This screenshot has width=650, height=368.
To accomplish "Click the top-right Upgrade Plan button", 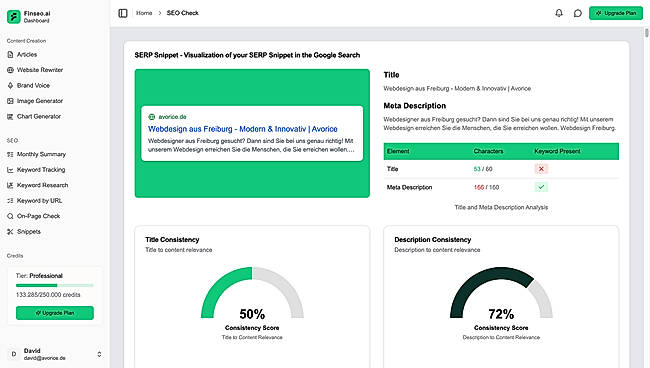I will (616, 13).
